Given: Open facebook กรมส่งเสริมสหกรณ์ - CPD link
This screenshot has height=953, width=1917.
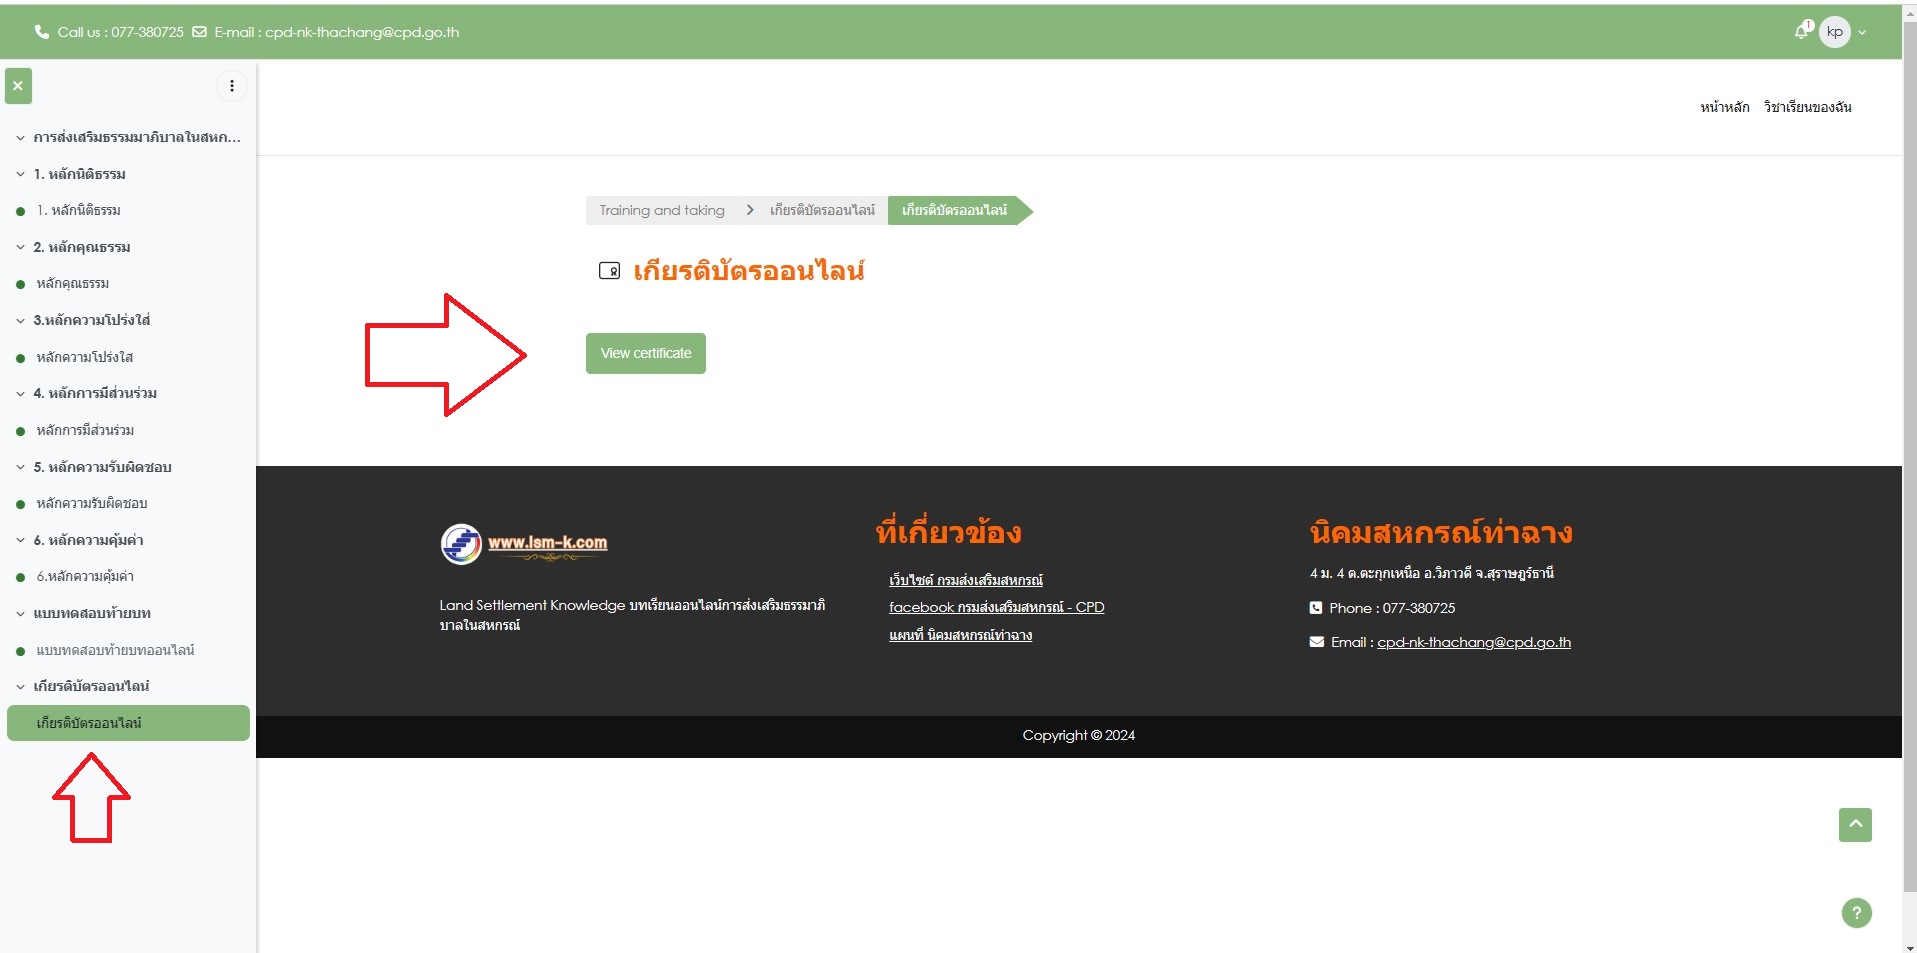Looking at the screenshot, I should (996, 607).
